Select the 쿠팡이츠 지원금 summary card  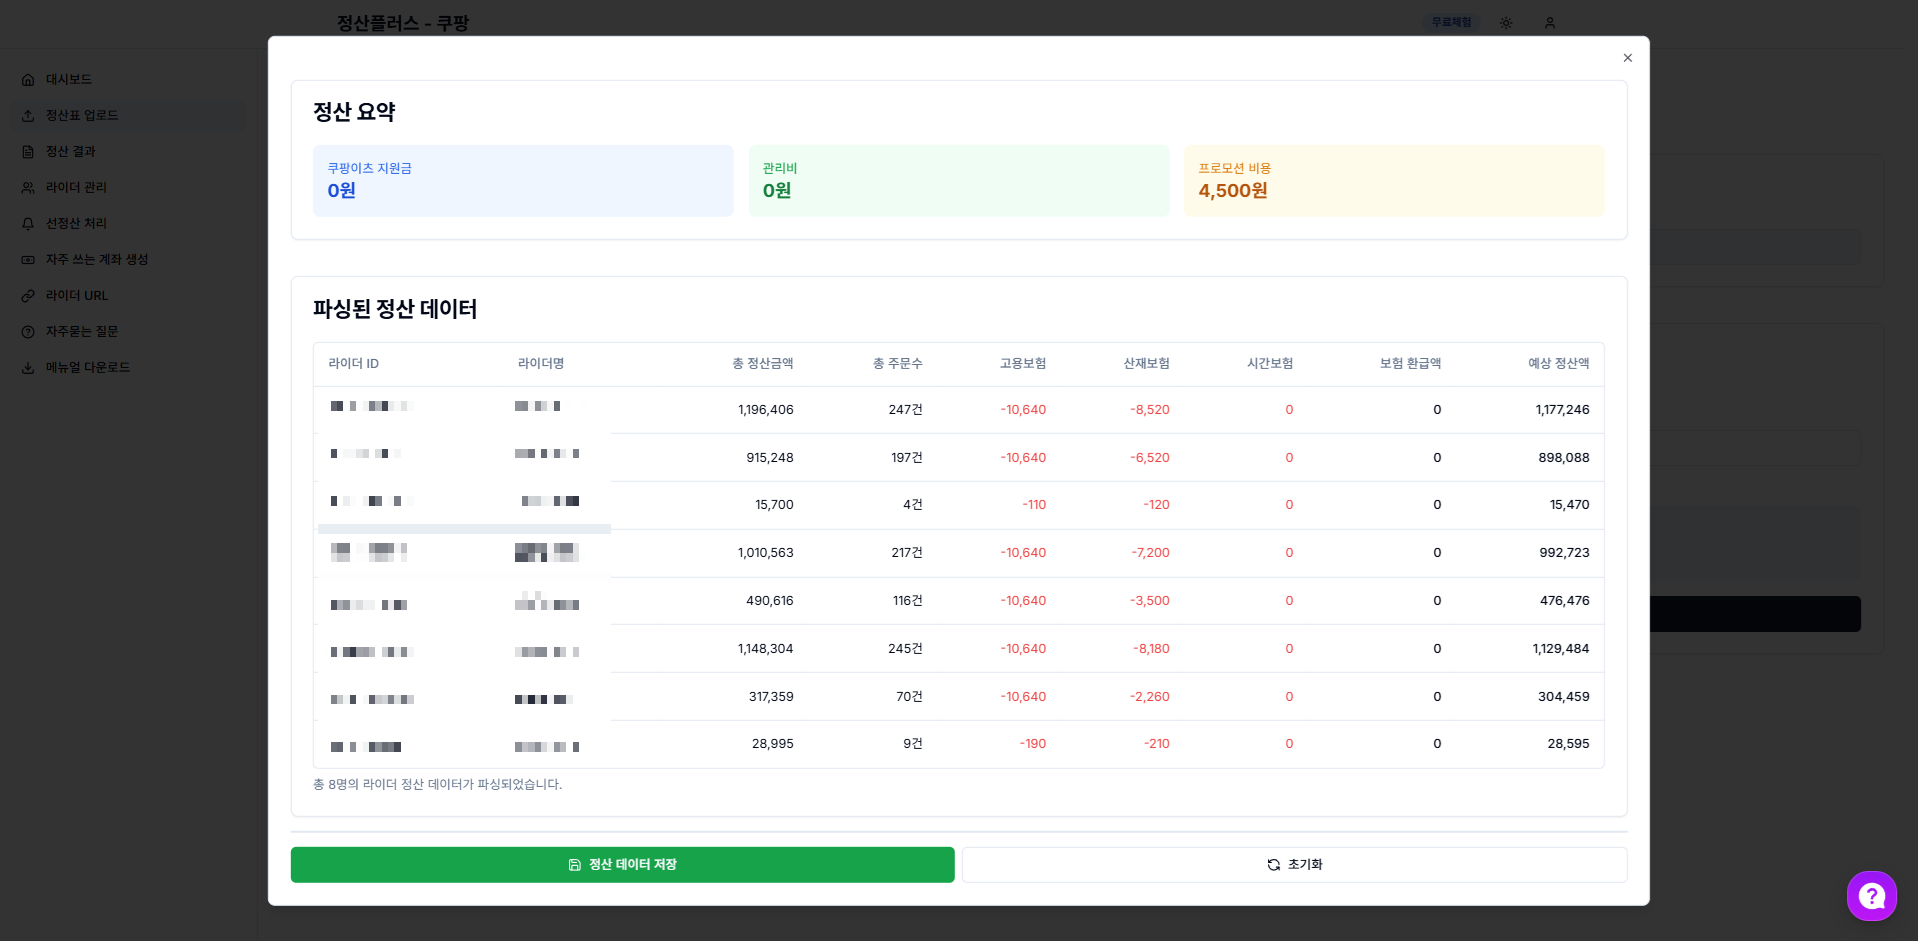[523, 181]
